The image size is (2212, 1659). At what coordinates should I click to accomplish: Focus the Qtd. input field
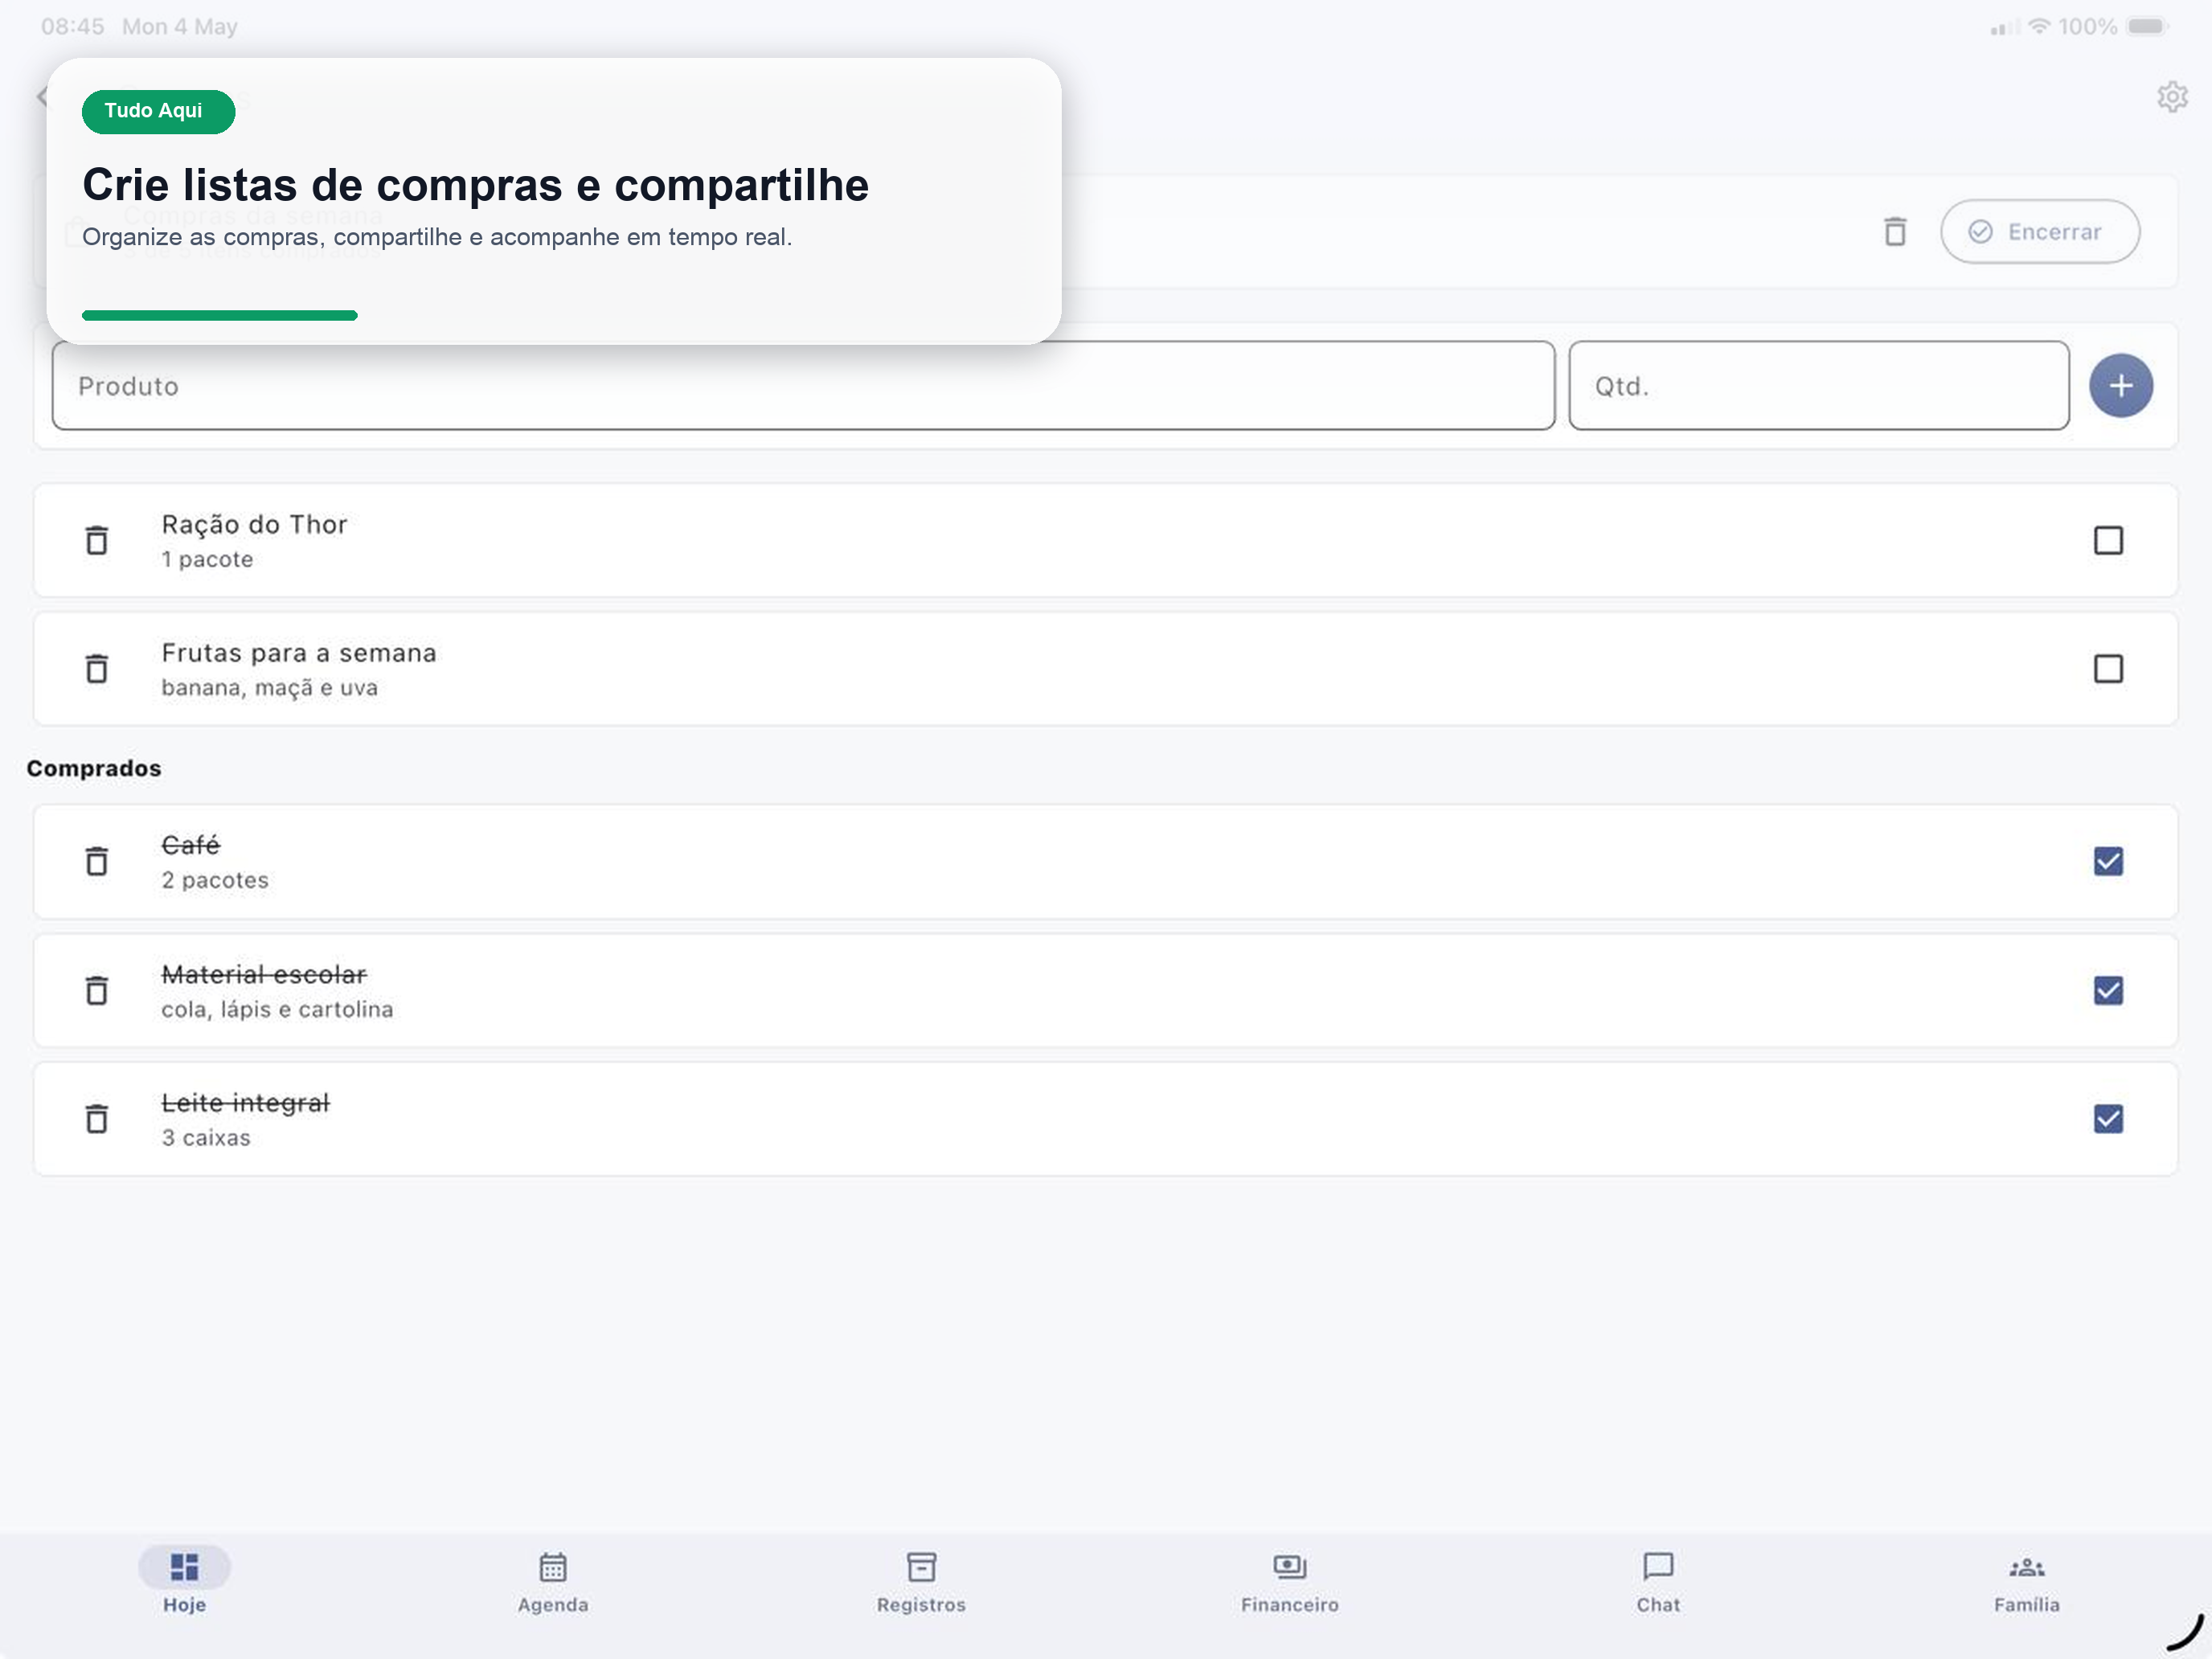pos(1818,386)
